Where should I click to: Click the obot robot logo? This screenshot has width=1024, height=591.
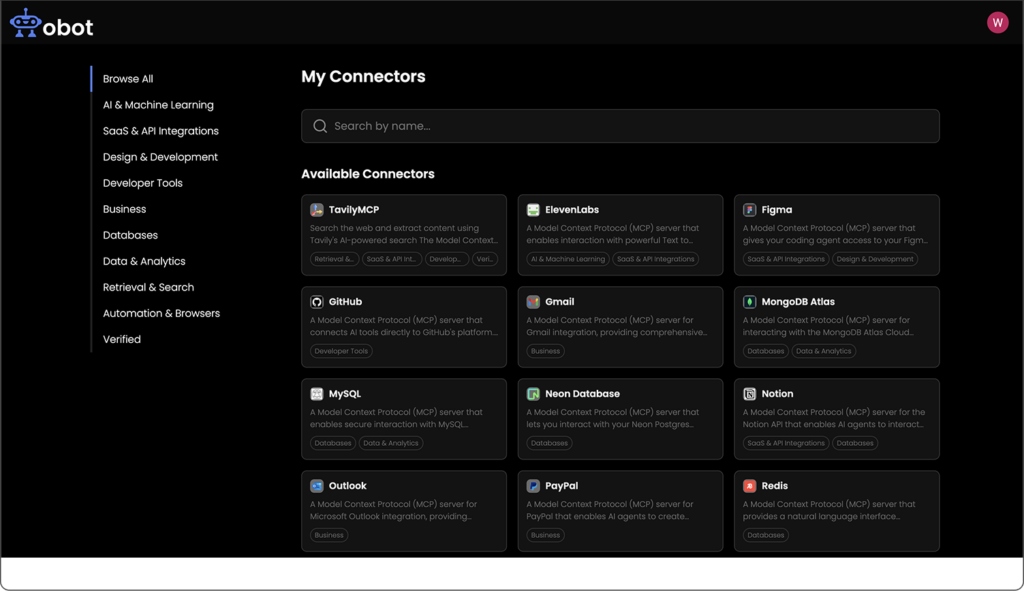25,24
